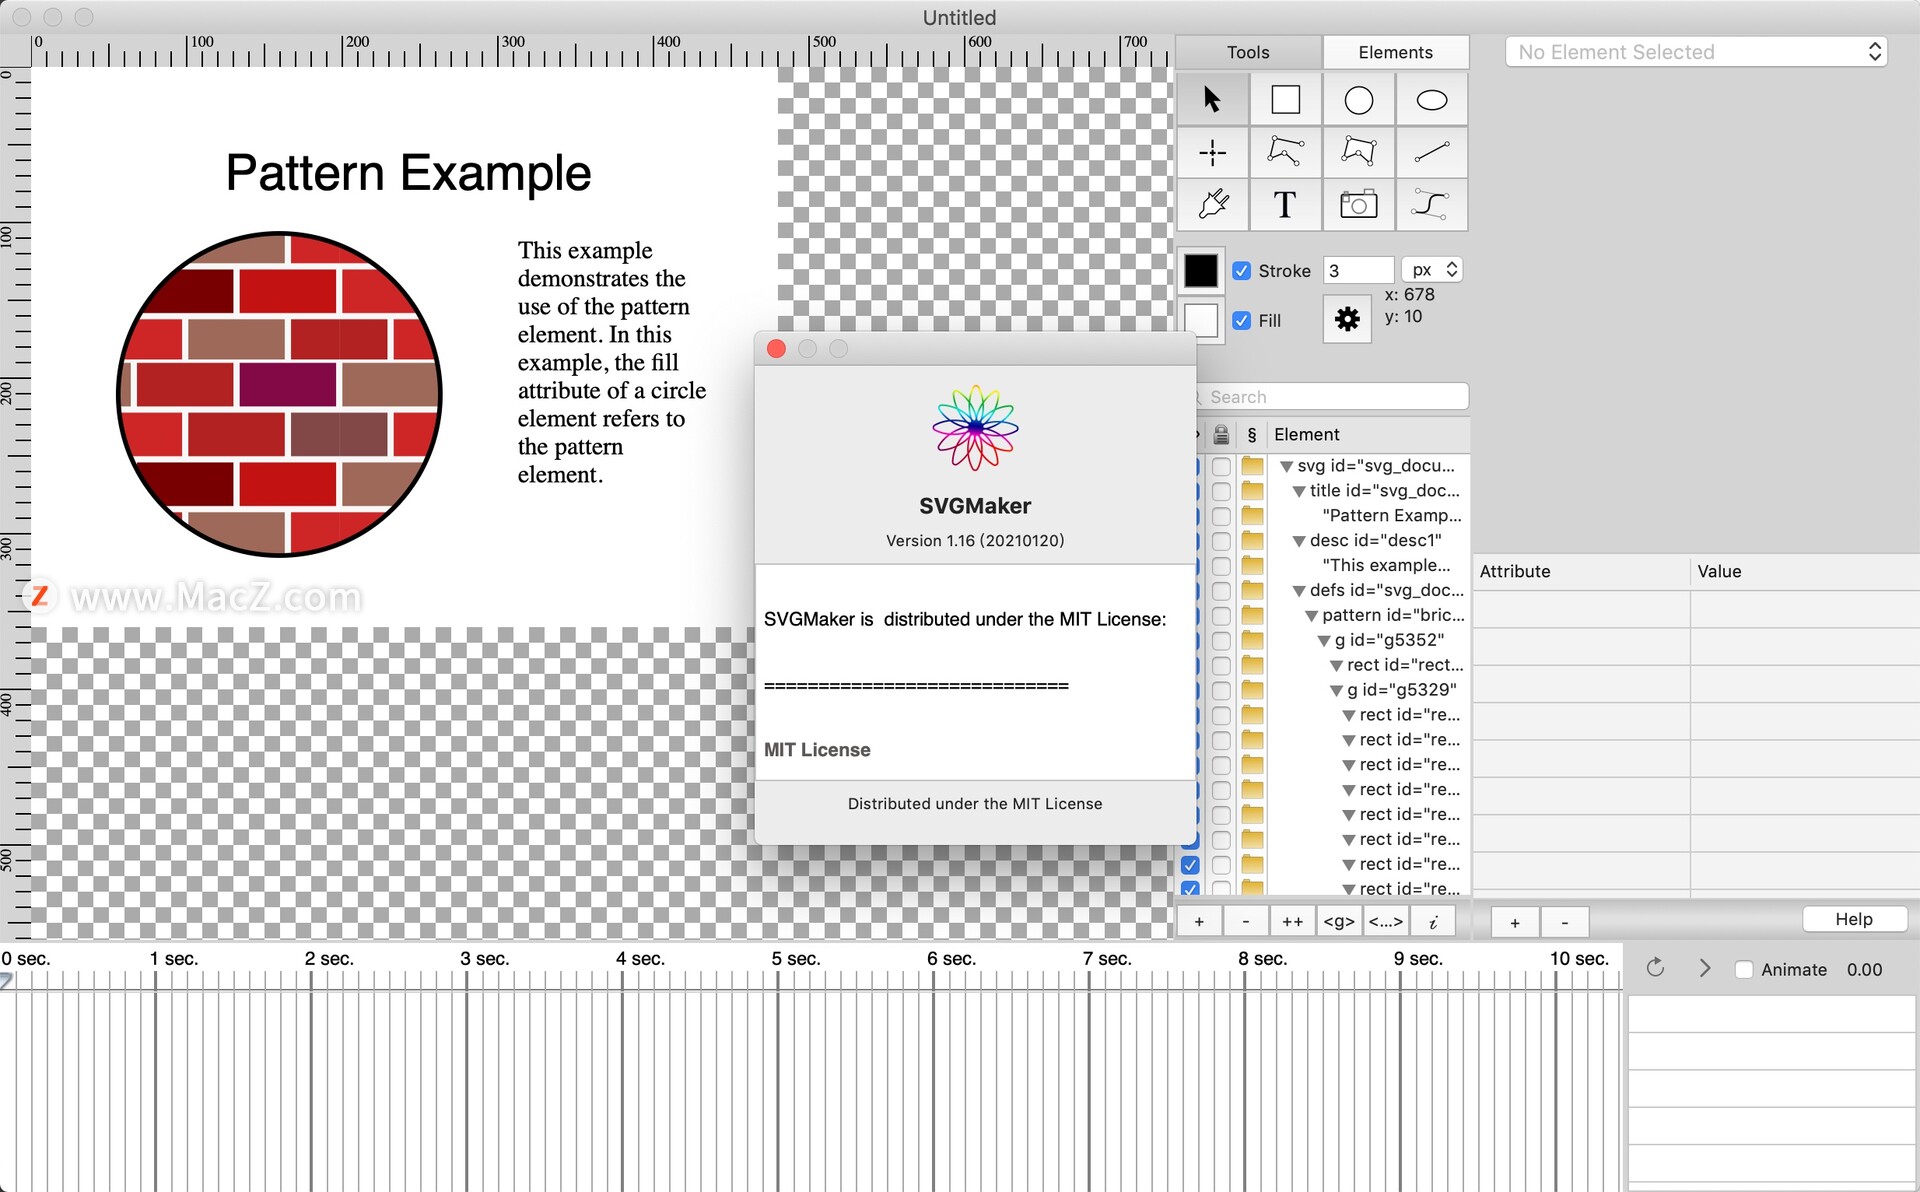Image resolution: width=1920 pixels, height=1192 pixels.
Task: Click the group <g> button
Action: point(1339,921)
